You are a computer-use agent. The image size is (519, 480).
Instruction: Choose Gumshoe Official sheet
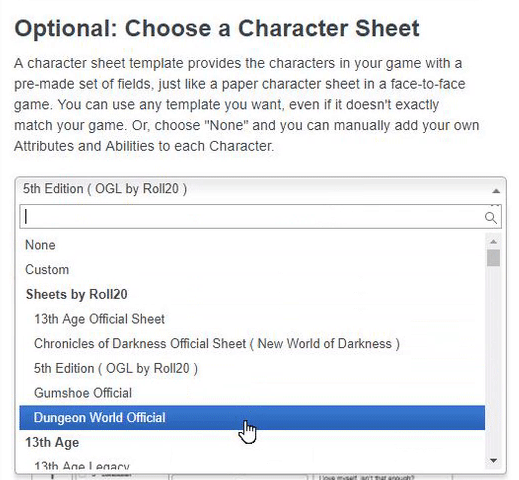[252, 393]
